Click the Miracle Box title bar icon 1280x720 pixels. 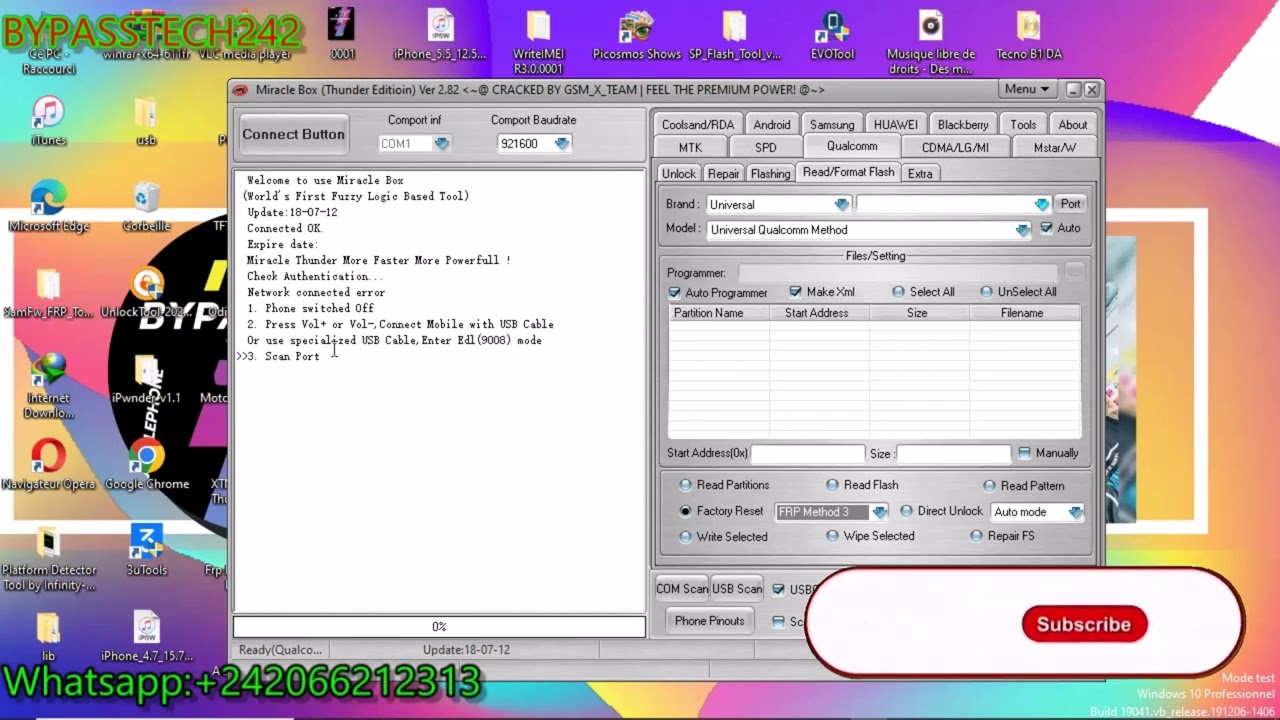(241, 90)
